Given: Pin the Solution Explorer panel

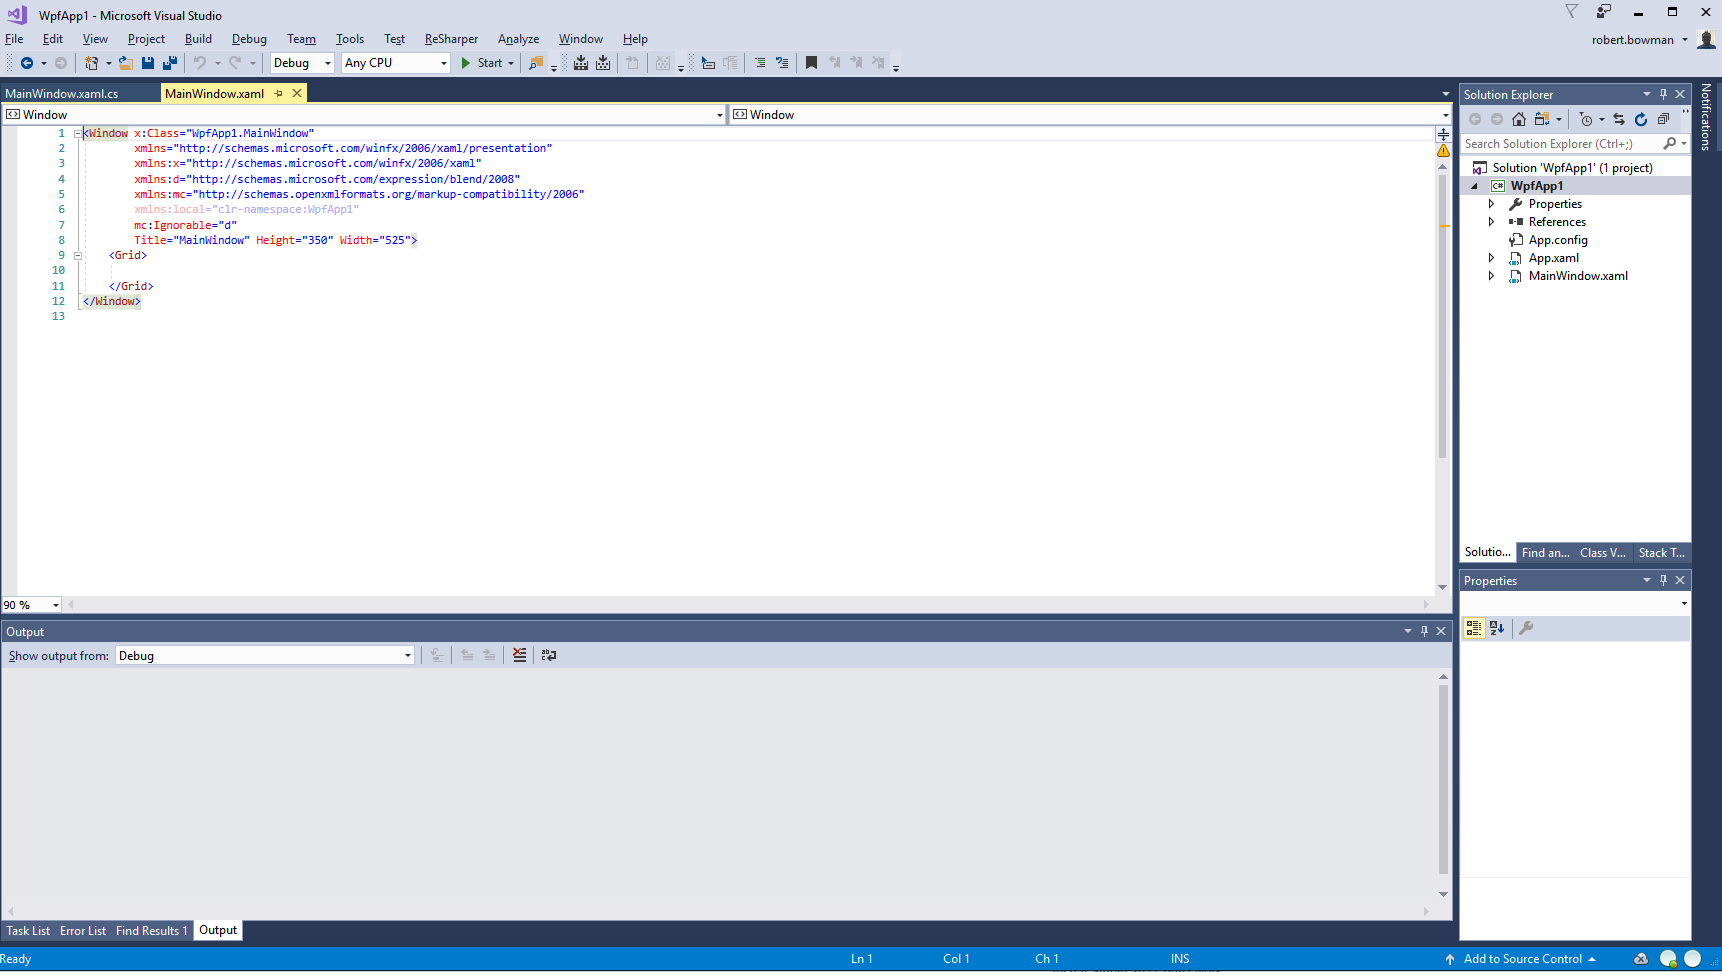Looking at the screenshot, I should point(1664,94).
